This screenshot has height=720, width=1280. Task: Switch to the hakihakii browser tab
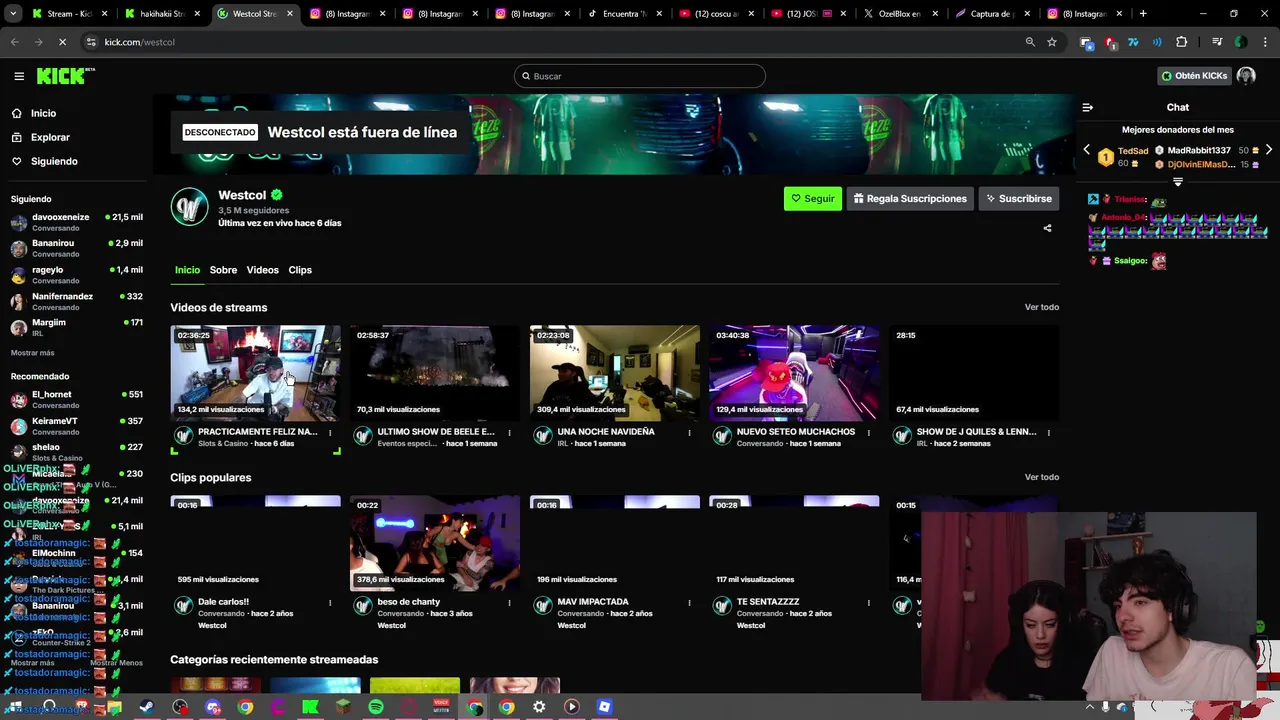tap(162, 14)
